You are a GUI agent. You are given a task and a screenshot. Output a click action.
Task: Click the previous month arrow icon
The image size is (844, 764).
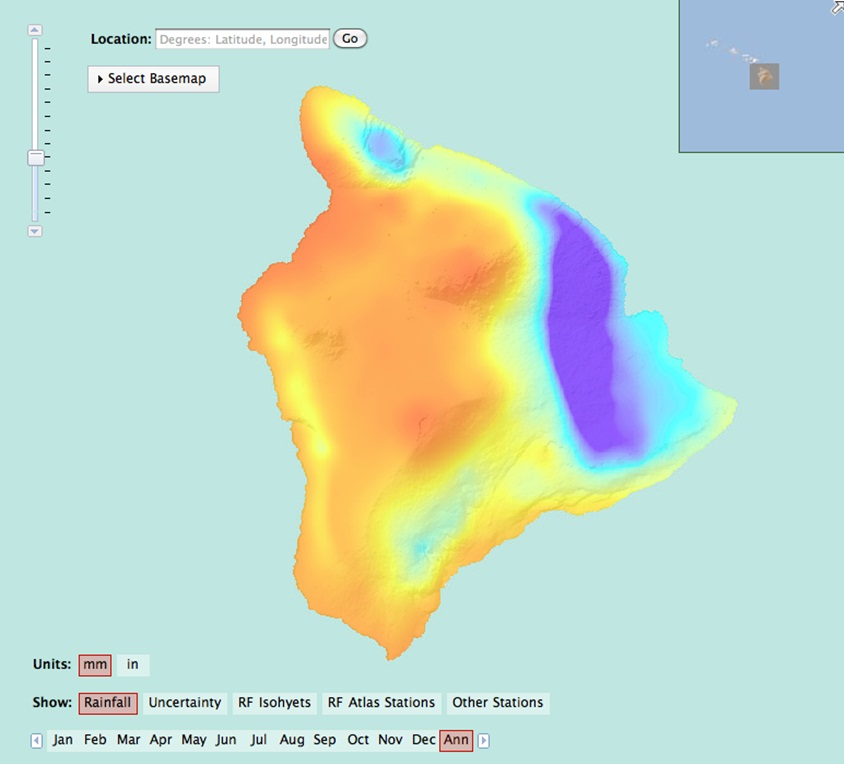tap(36, 741)
